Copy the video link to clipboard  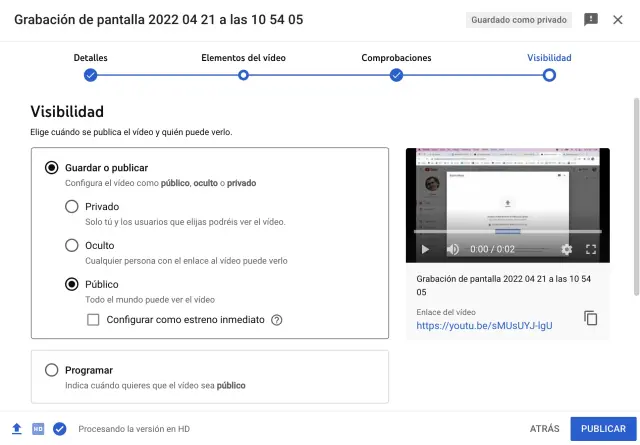point(591,318)
